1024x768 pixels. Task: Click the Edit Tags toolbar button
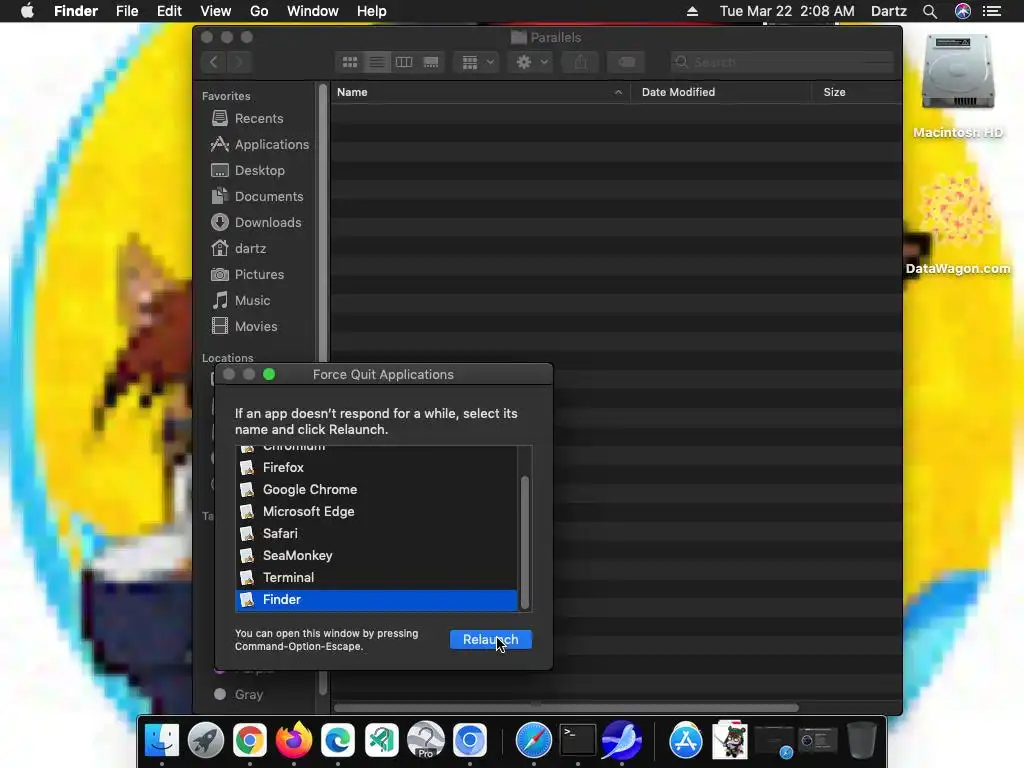[626, 62]
